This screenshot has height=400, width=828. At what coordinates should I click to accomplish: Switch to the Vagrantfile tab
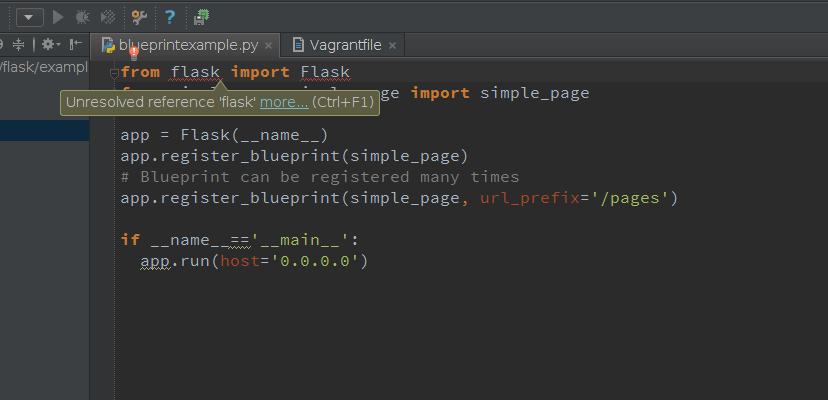(345, 45)
